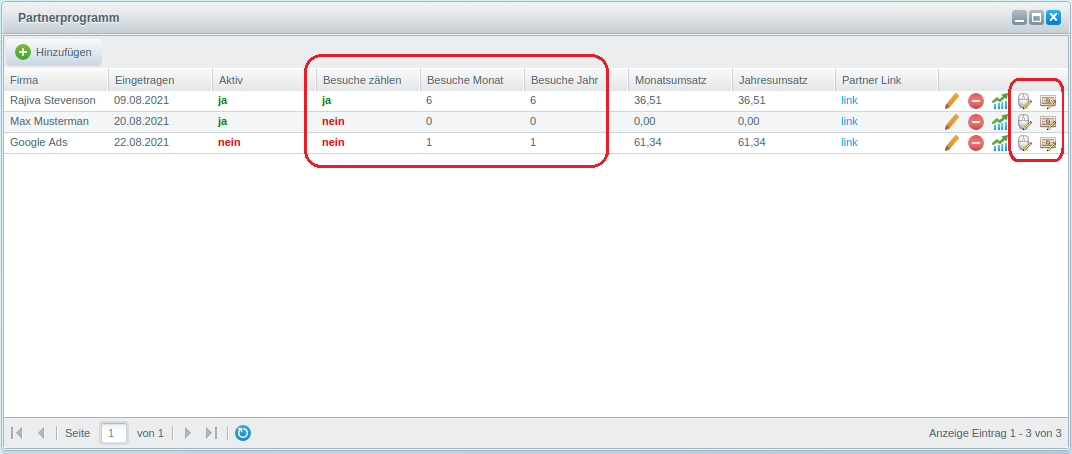Sort by the Firma column header
1072x454 pixels.
55,80
